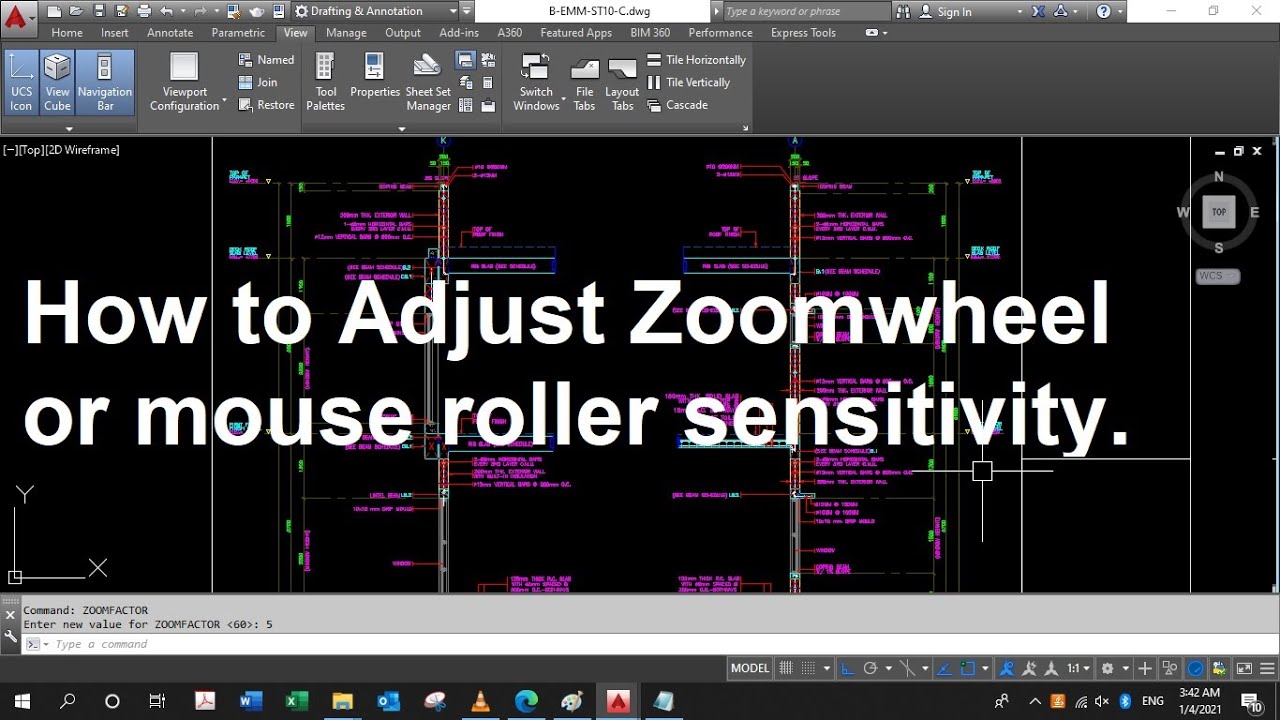Switch to the Manage ribbon tab
This screenshot has width=1280, height=720.
coord(346,32)
